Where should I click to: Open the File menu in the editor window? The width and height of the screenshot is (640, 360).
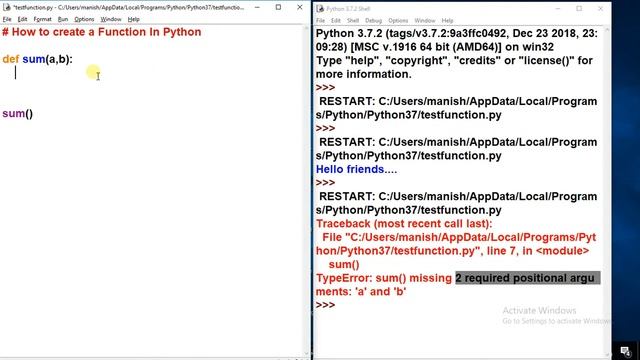pos(7,19)
